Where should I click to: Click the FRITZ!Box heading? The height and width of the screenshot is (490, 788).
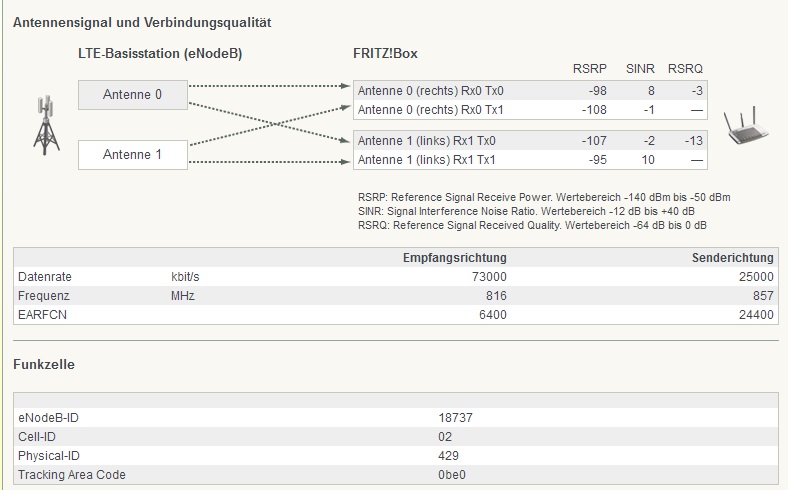385,54
